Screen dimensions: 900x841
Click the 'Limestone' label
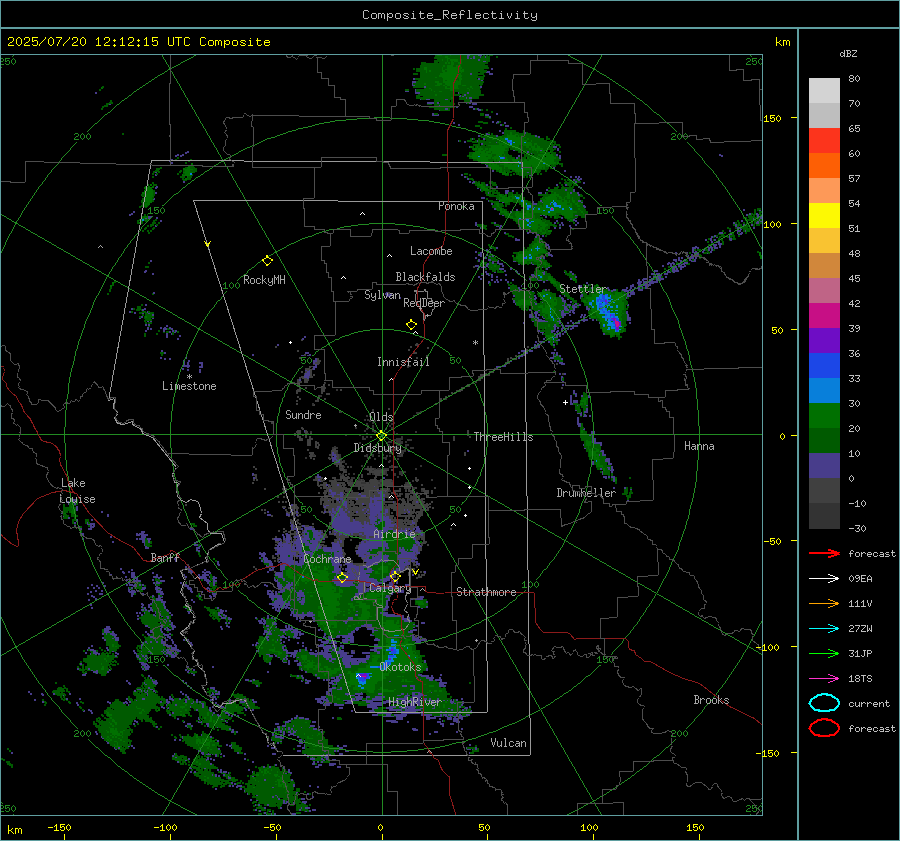pyautogui.click(x=189, y=386)
